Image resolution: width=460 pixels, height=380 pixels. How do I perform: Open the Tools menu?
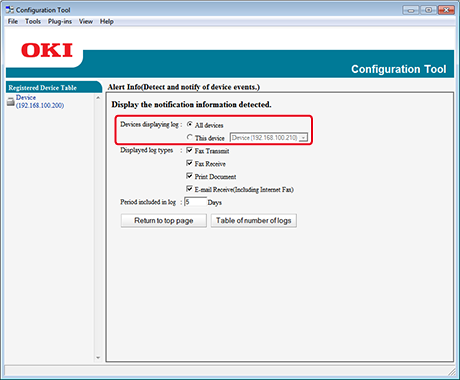[33, 21]
